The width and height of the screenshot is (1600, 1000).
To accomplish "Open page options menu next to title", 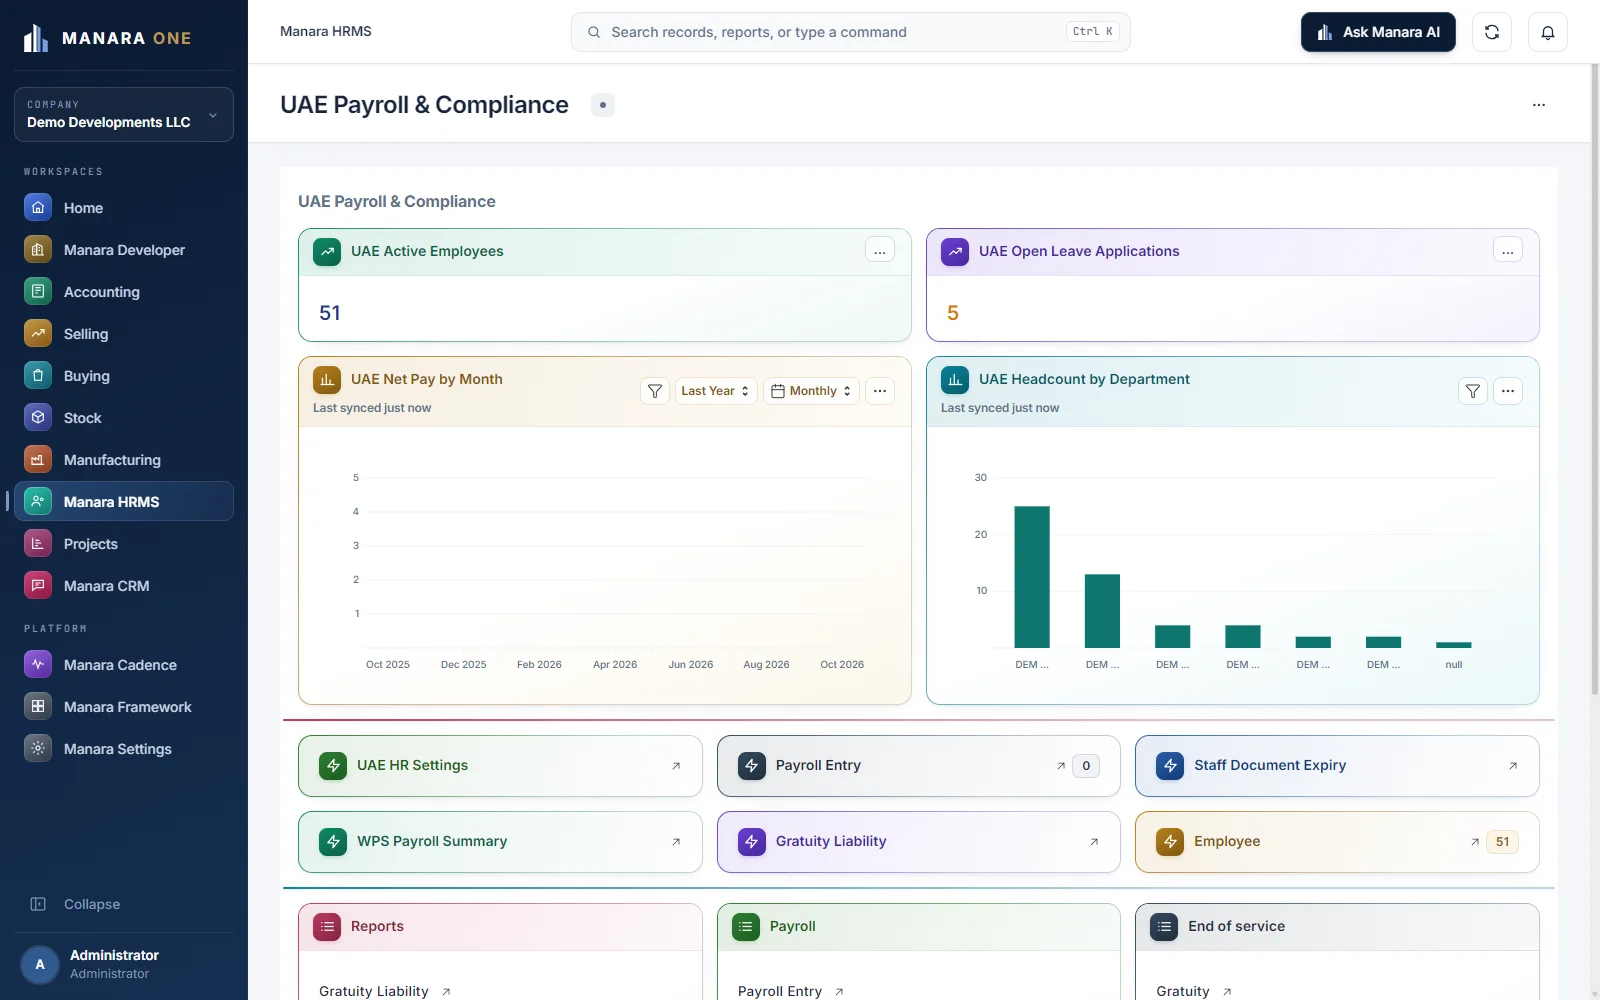I will point(1539,105).
